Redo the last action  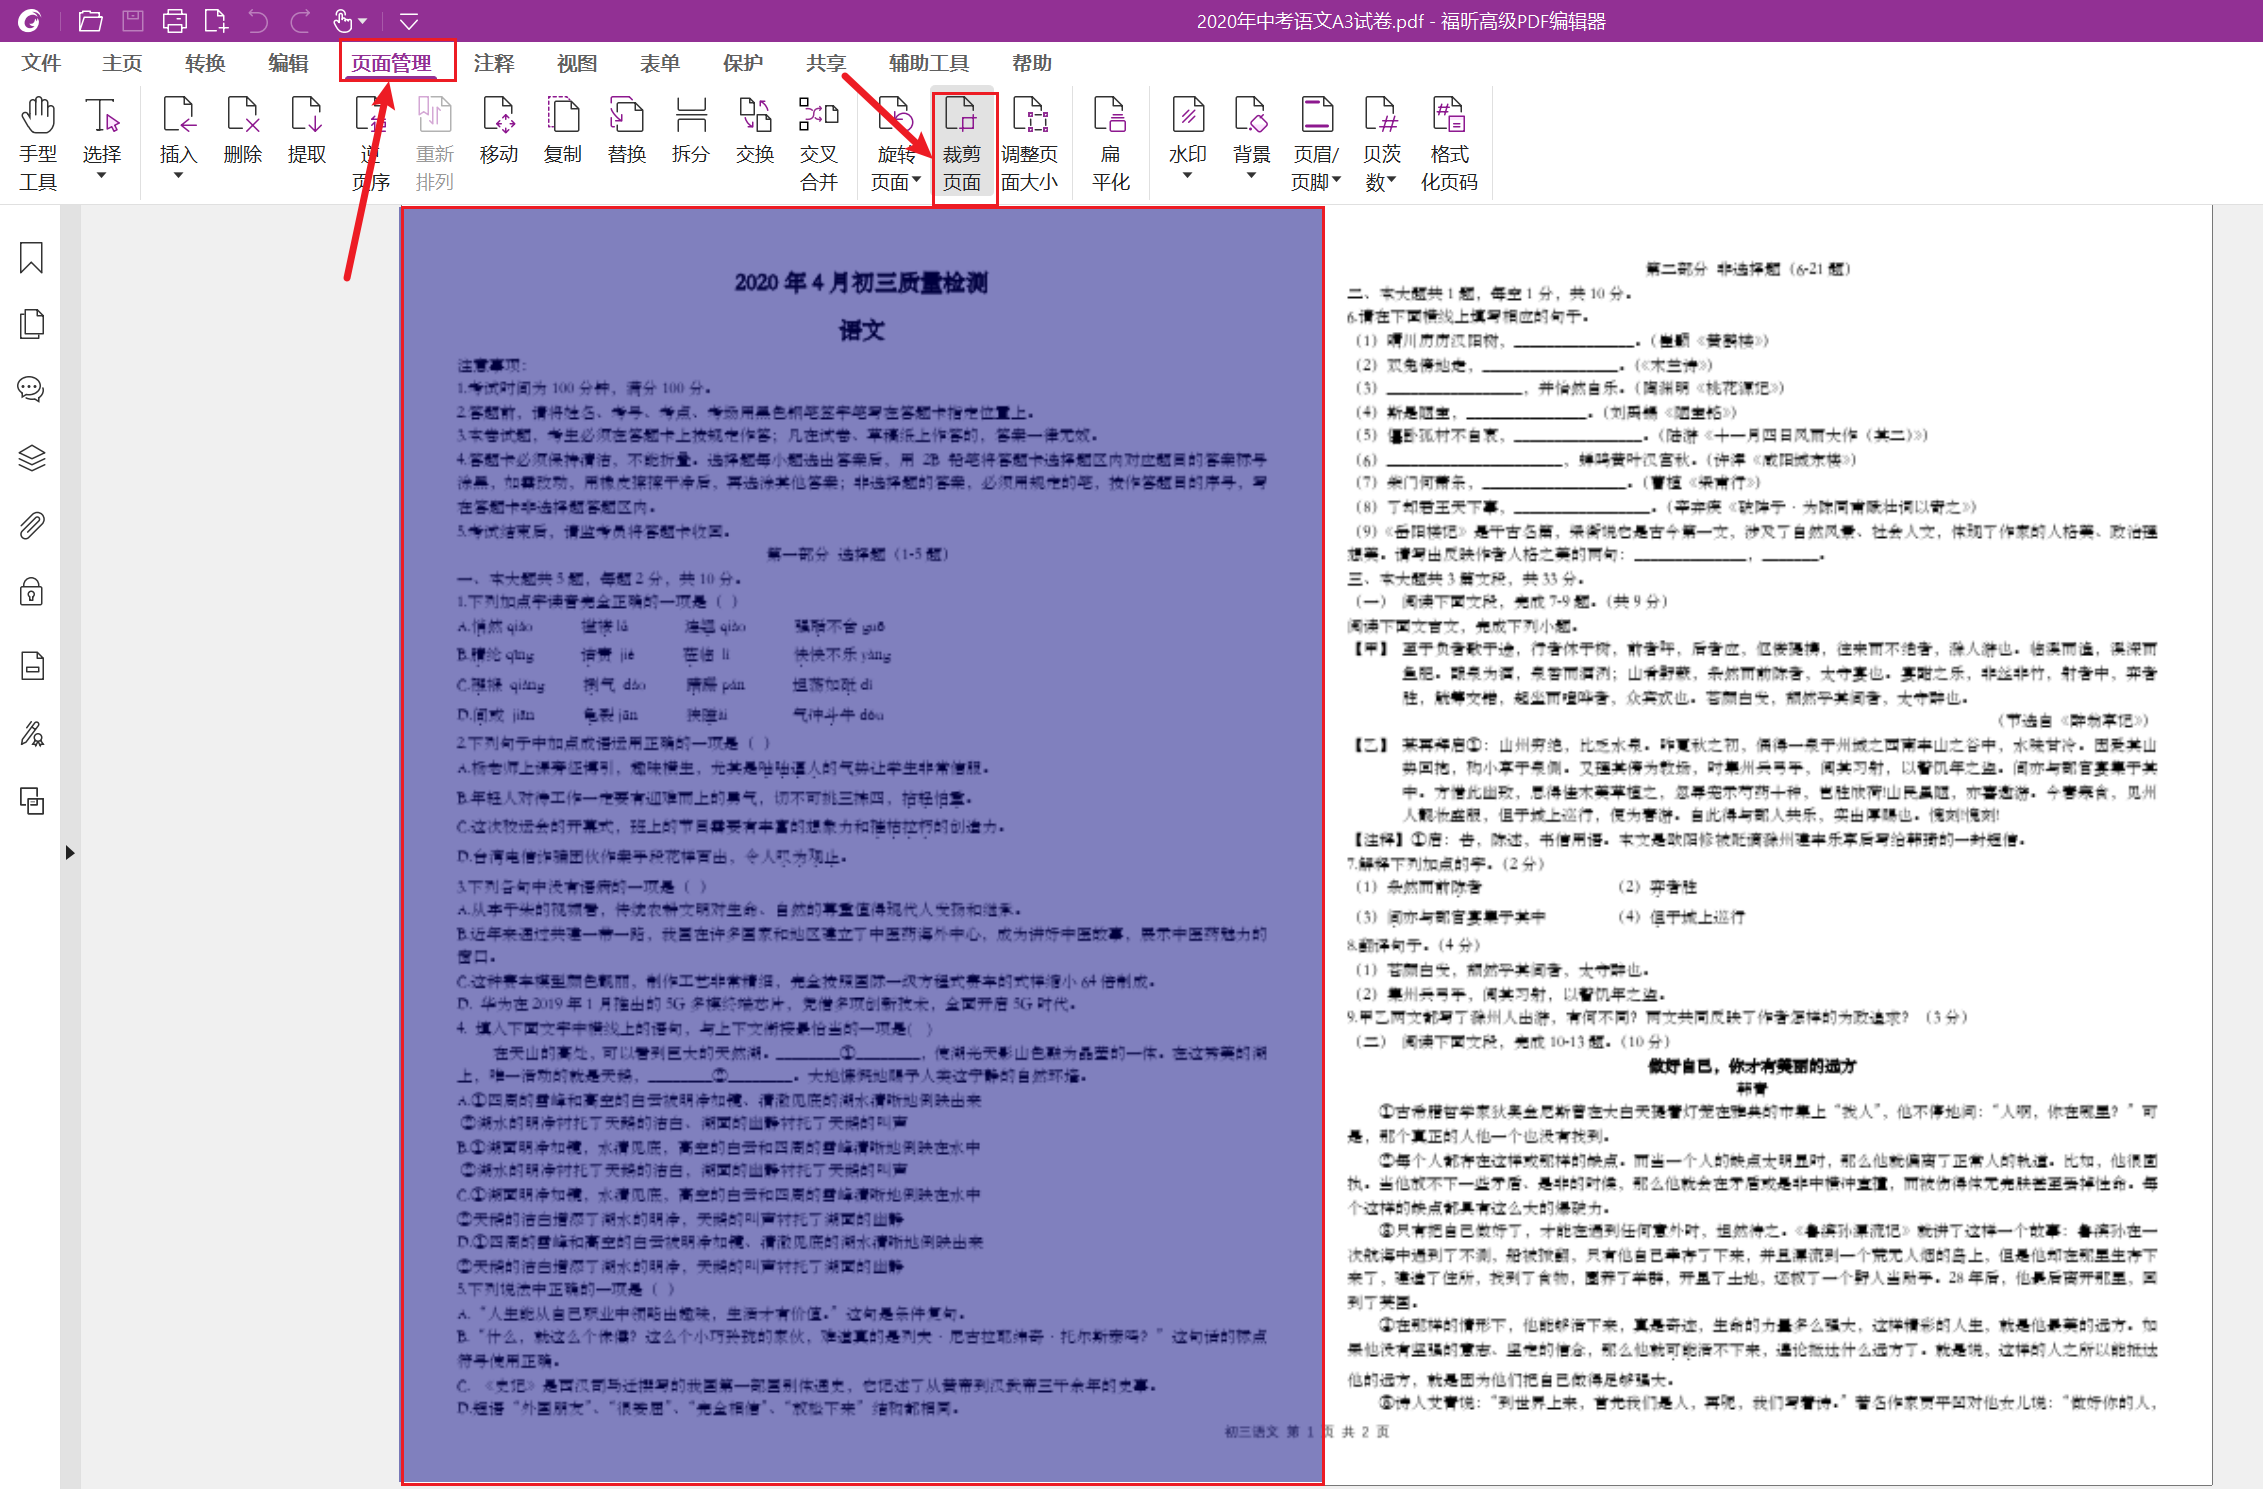(x=300, y=20)
